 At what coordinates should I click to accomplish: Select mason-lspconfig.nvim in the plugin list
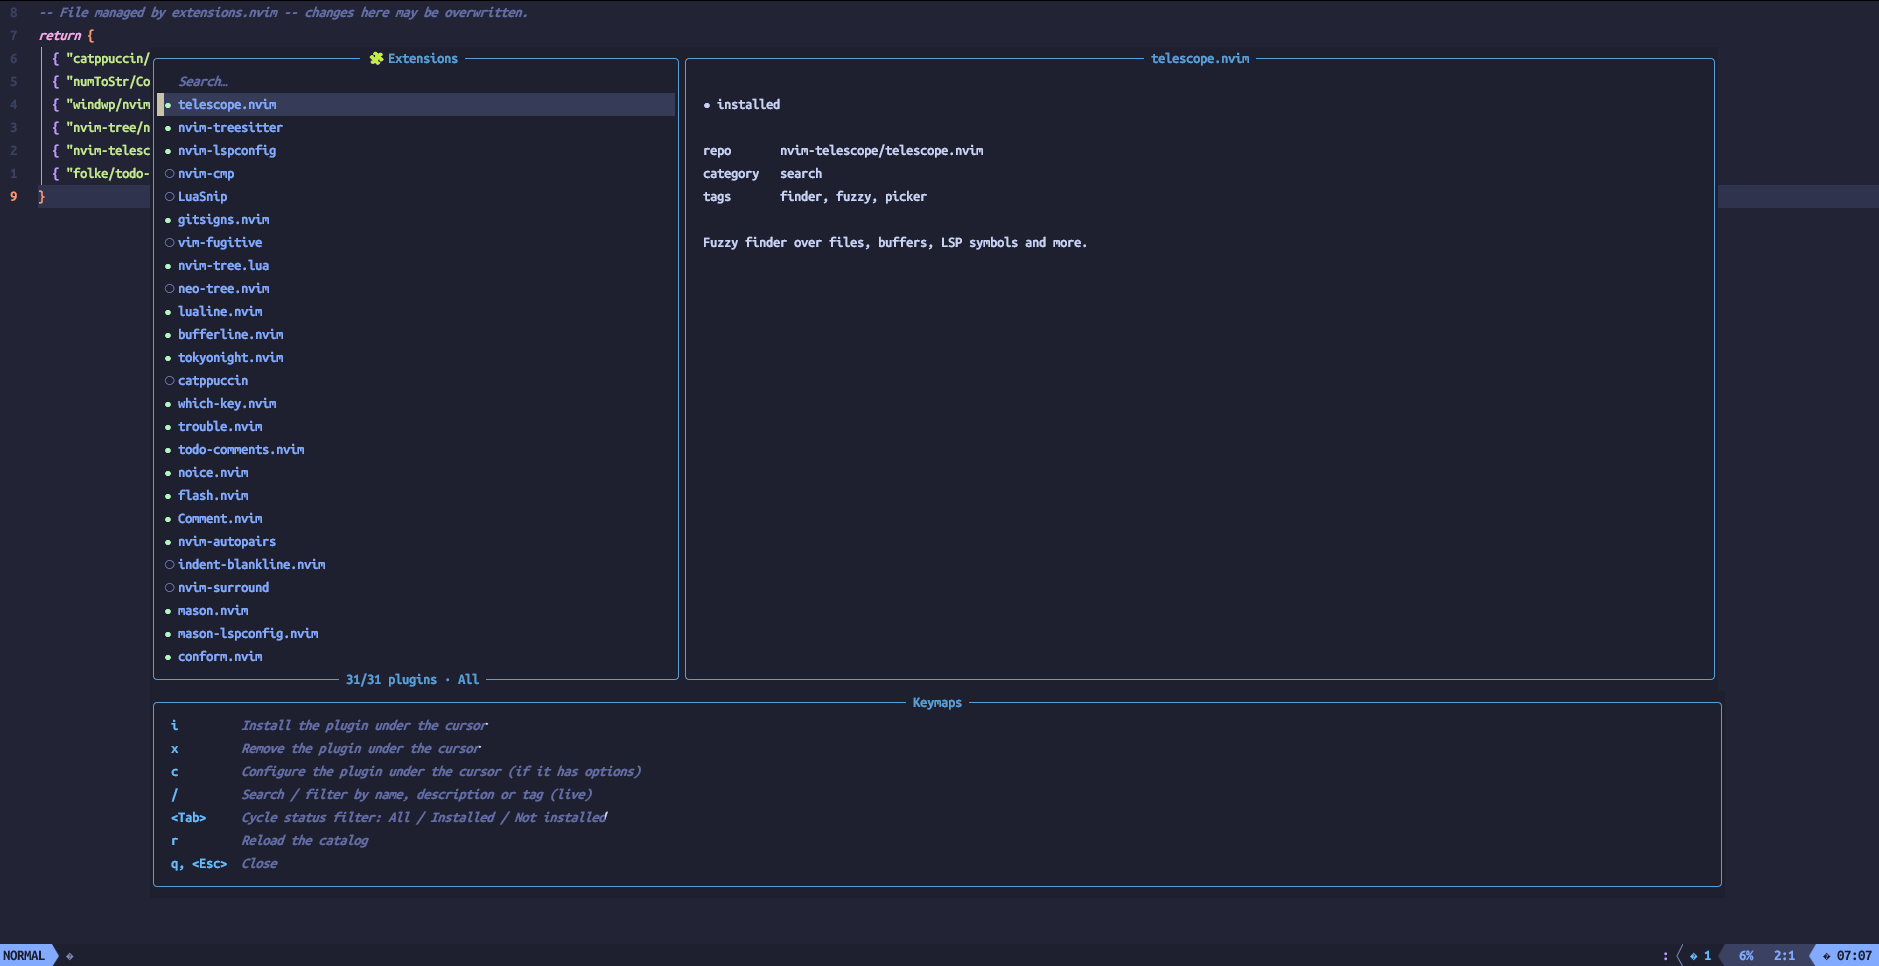(x=416, y=634)
